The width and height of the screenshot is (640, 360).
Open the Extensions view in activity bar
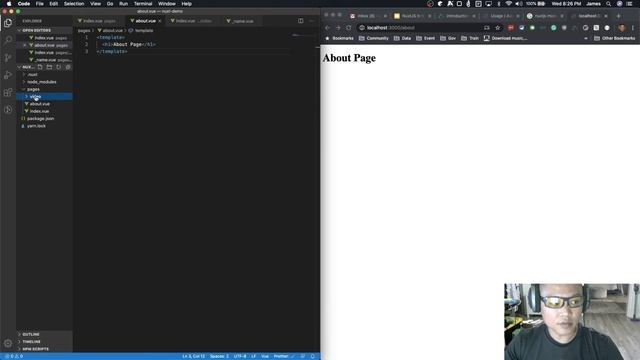[x=8, y=92]
